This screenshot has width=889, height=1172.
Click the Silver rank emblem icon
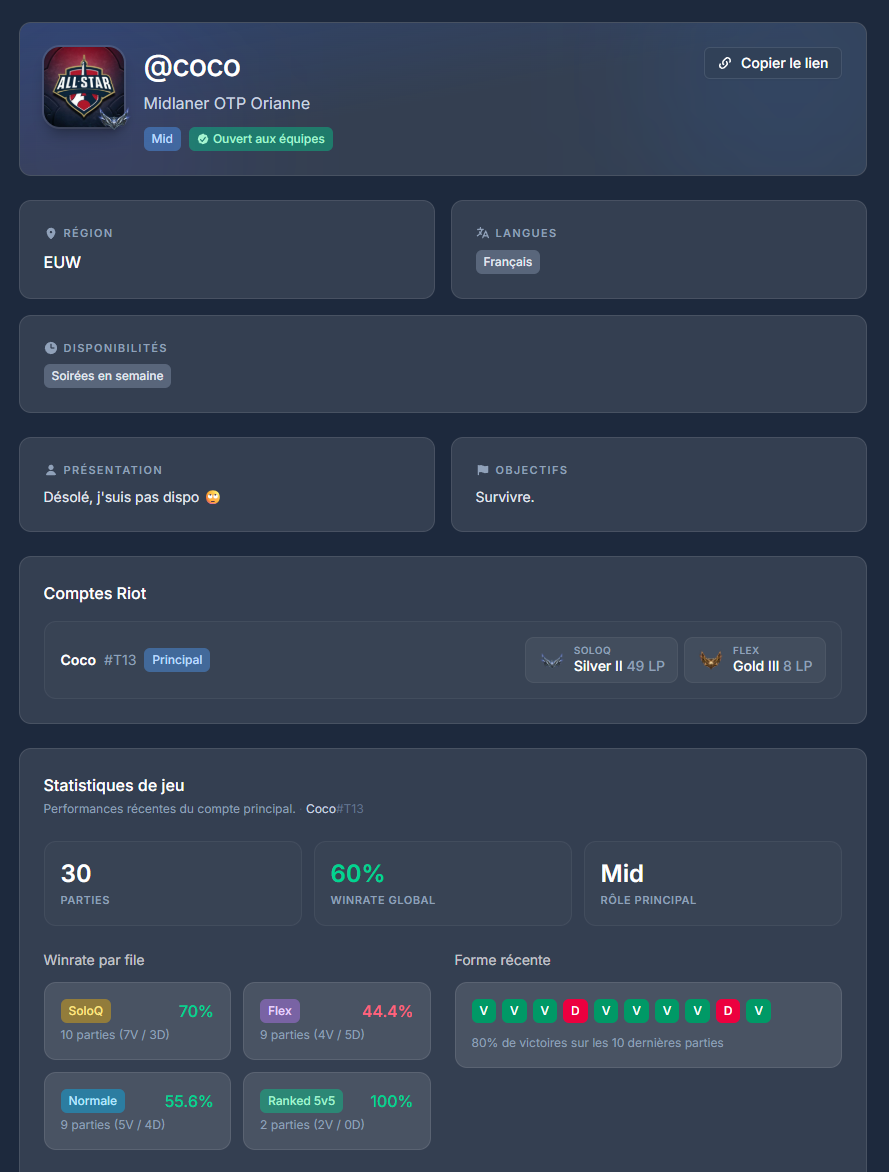[552, 661]
